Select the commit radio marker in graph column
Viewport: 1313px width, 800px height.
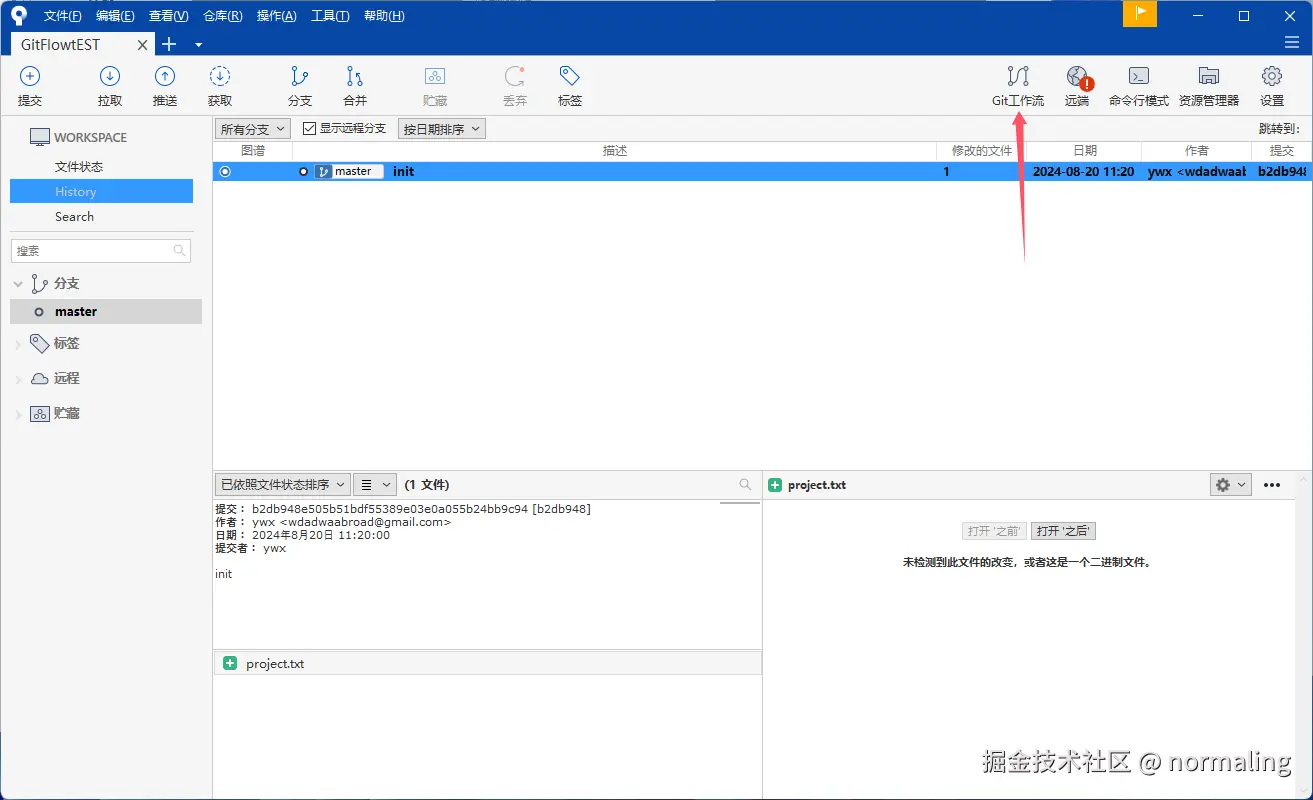click(225, 172)
